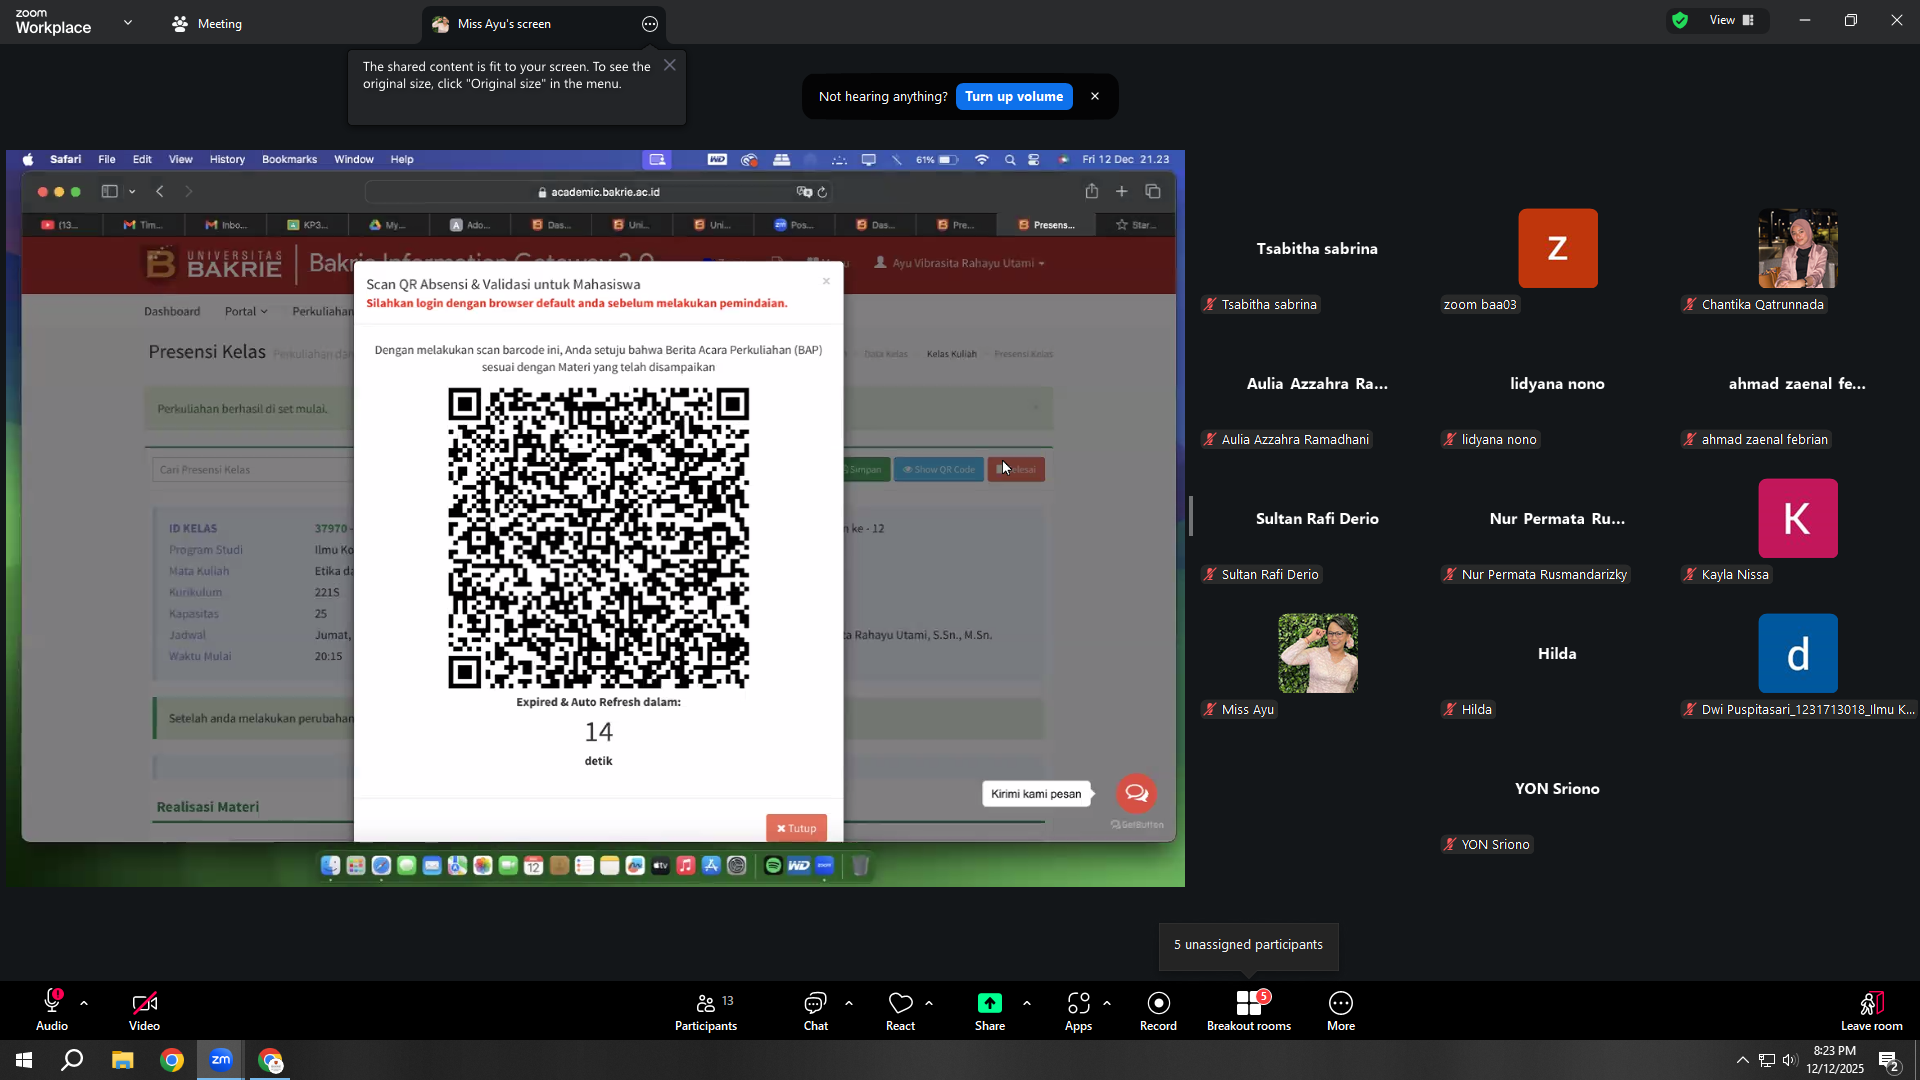Start sharing with the Share button

coord(990,1010)
